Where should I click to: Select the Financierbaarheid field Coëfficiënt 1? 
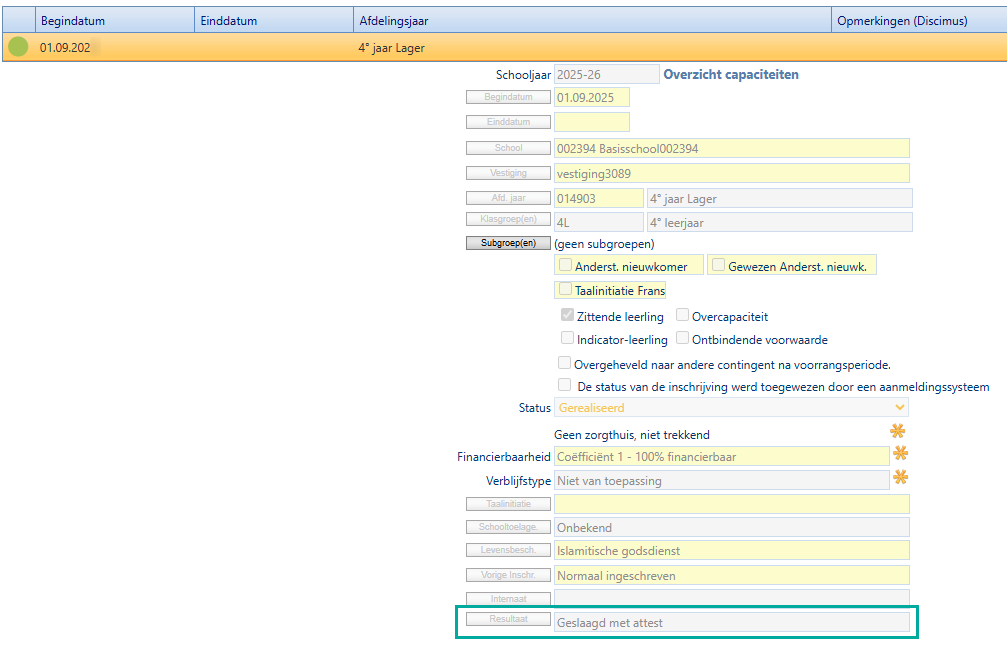pos(721,456)
